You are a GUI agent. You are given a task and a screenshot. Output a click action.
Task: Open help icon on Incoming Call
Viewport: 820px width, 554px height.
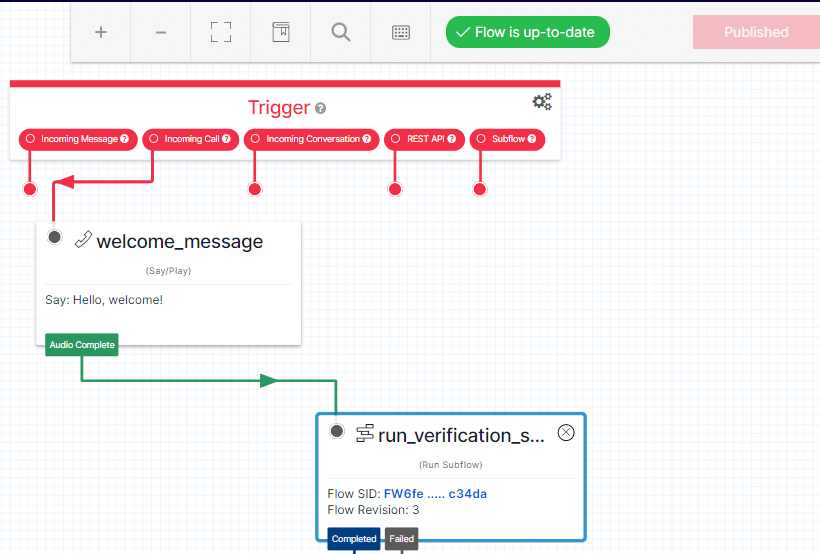[226, 139]
